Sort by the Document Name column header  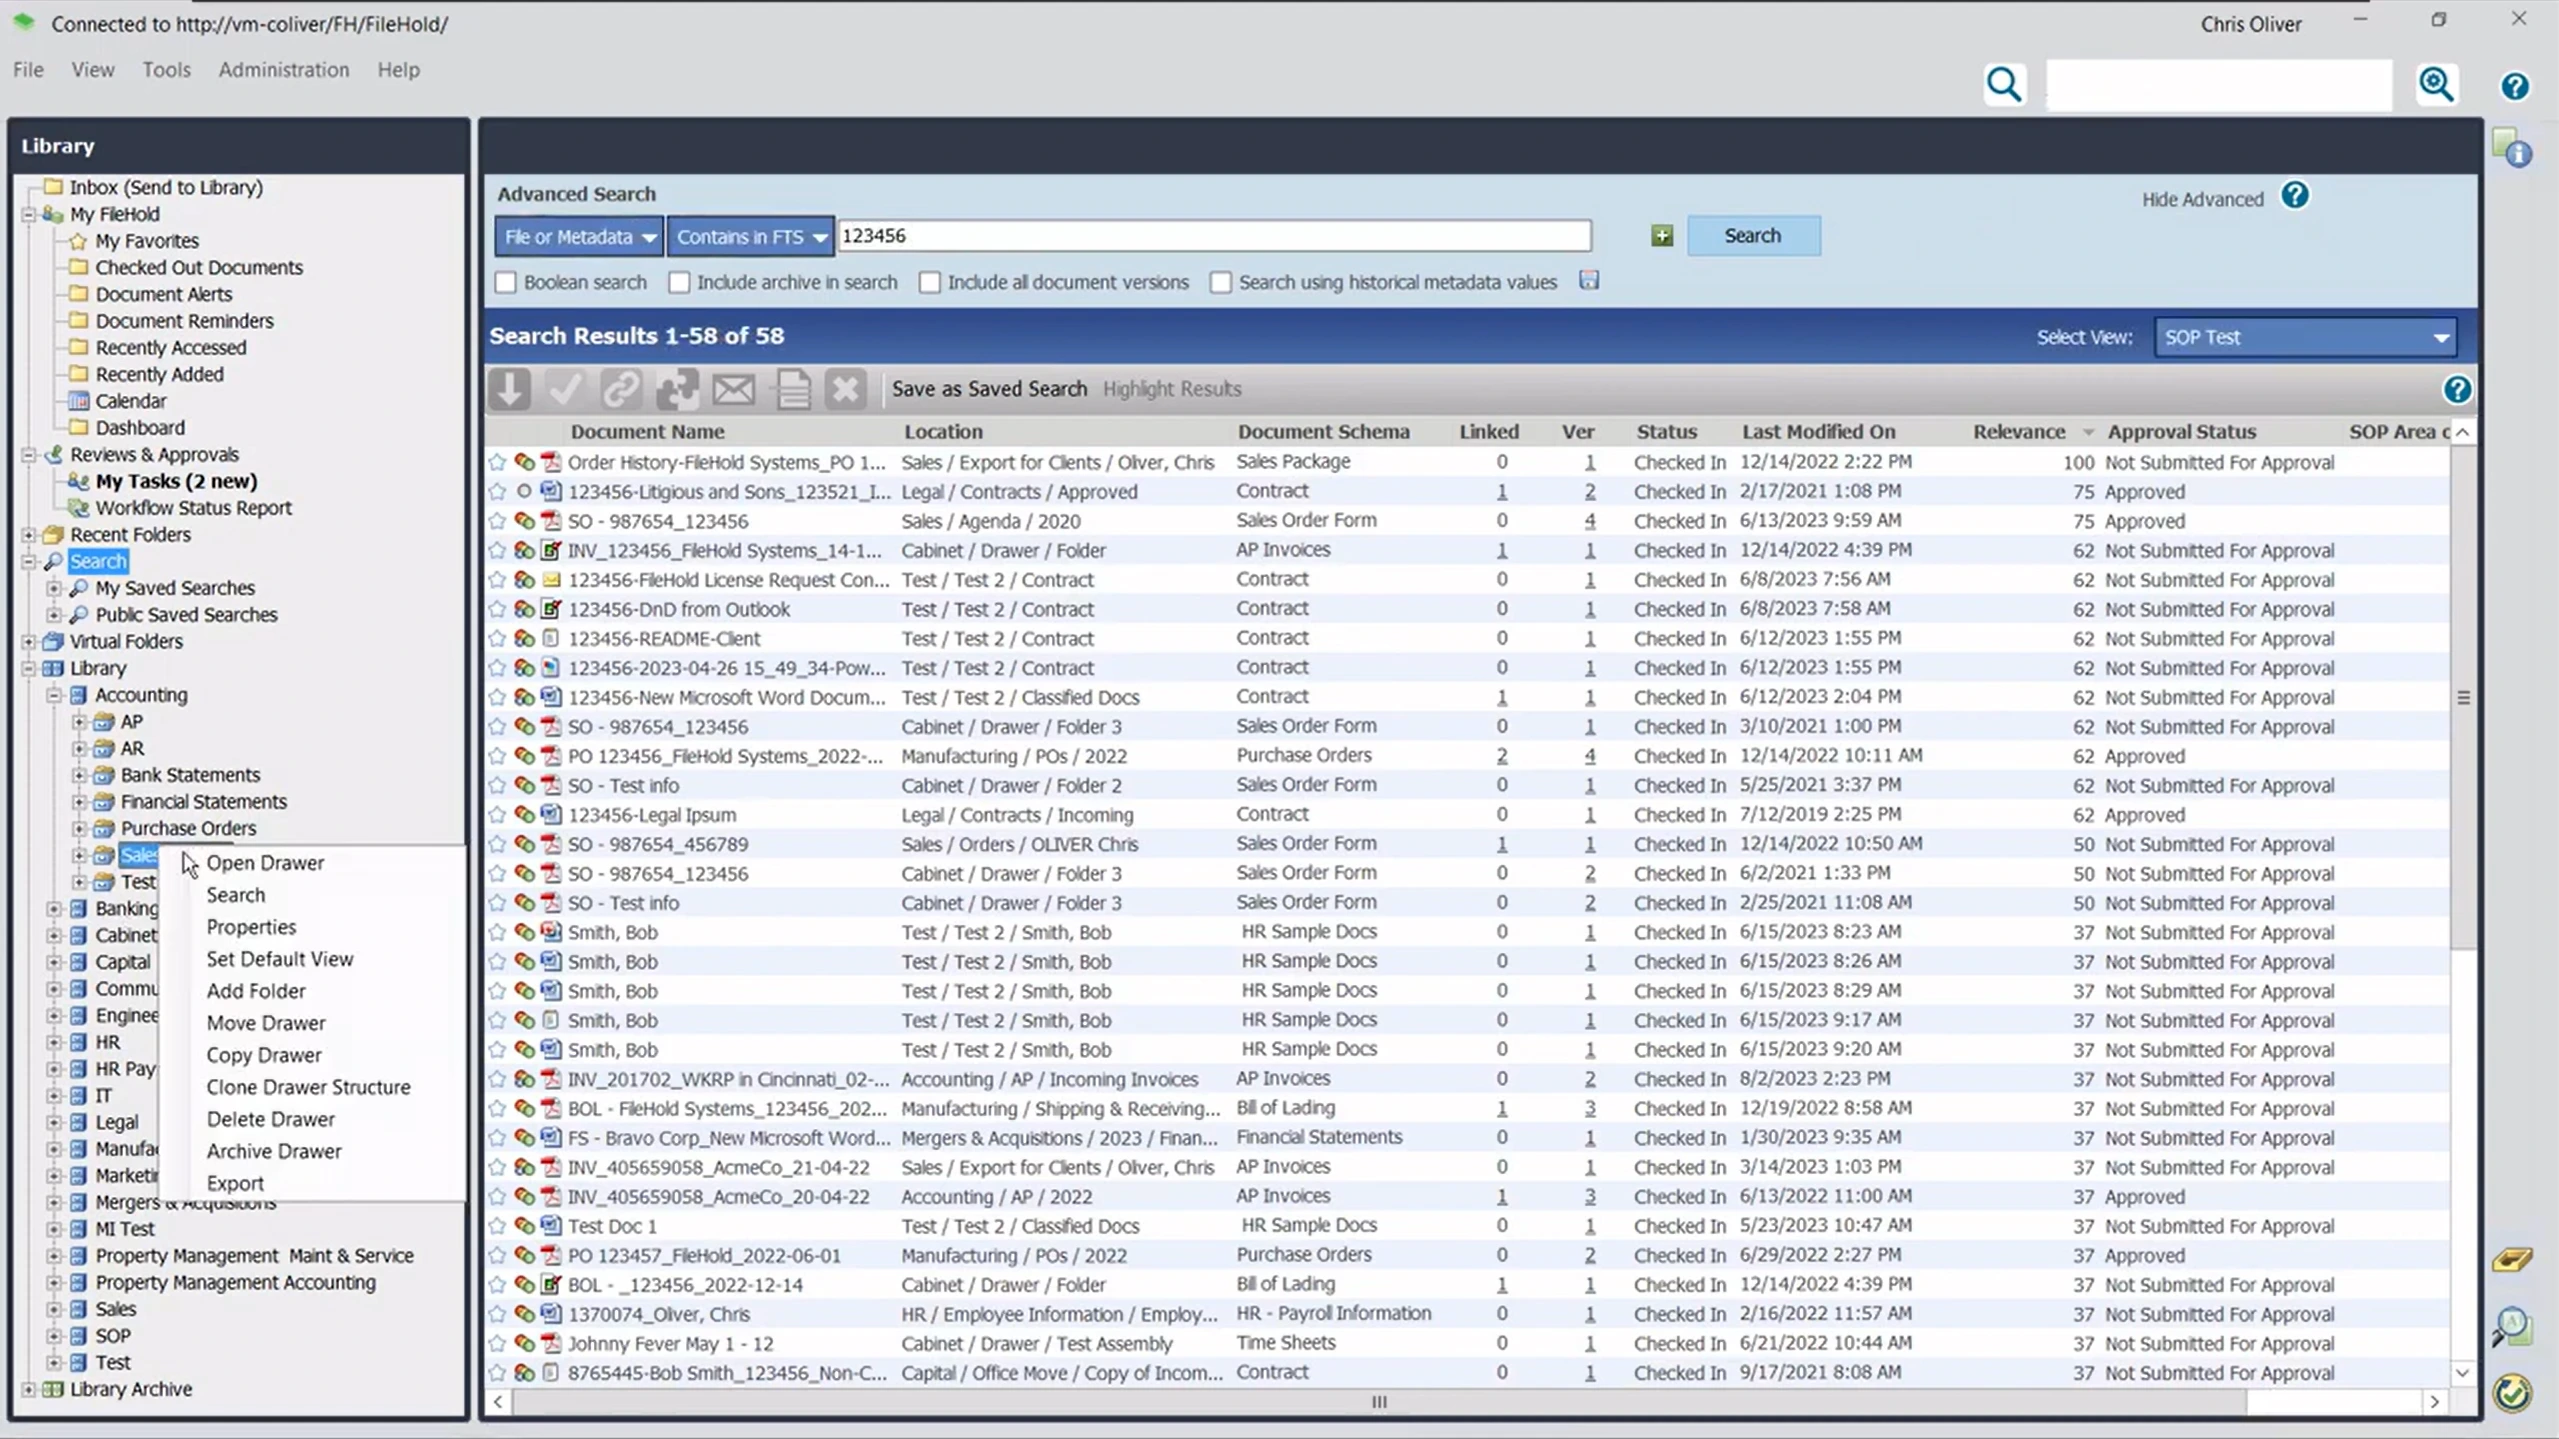click(647, 432)
